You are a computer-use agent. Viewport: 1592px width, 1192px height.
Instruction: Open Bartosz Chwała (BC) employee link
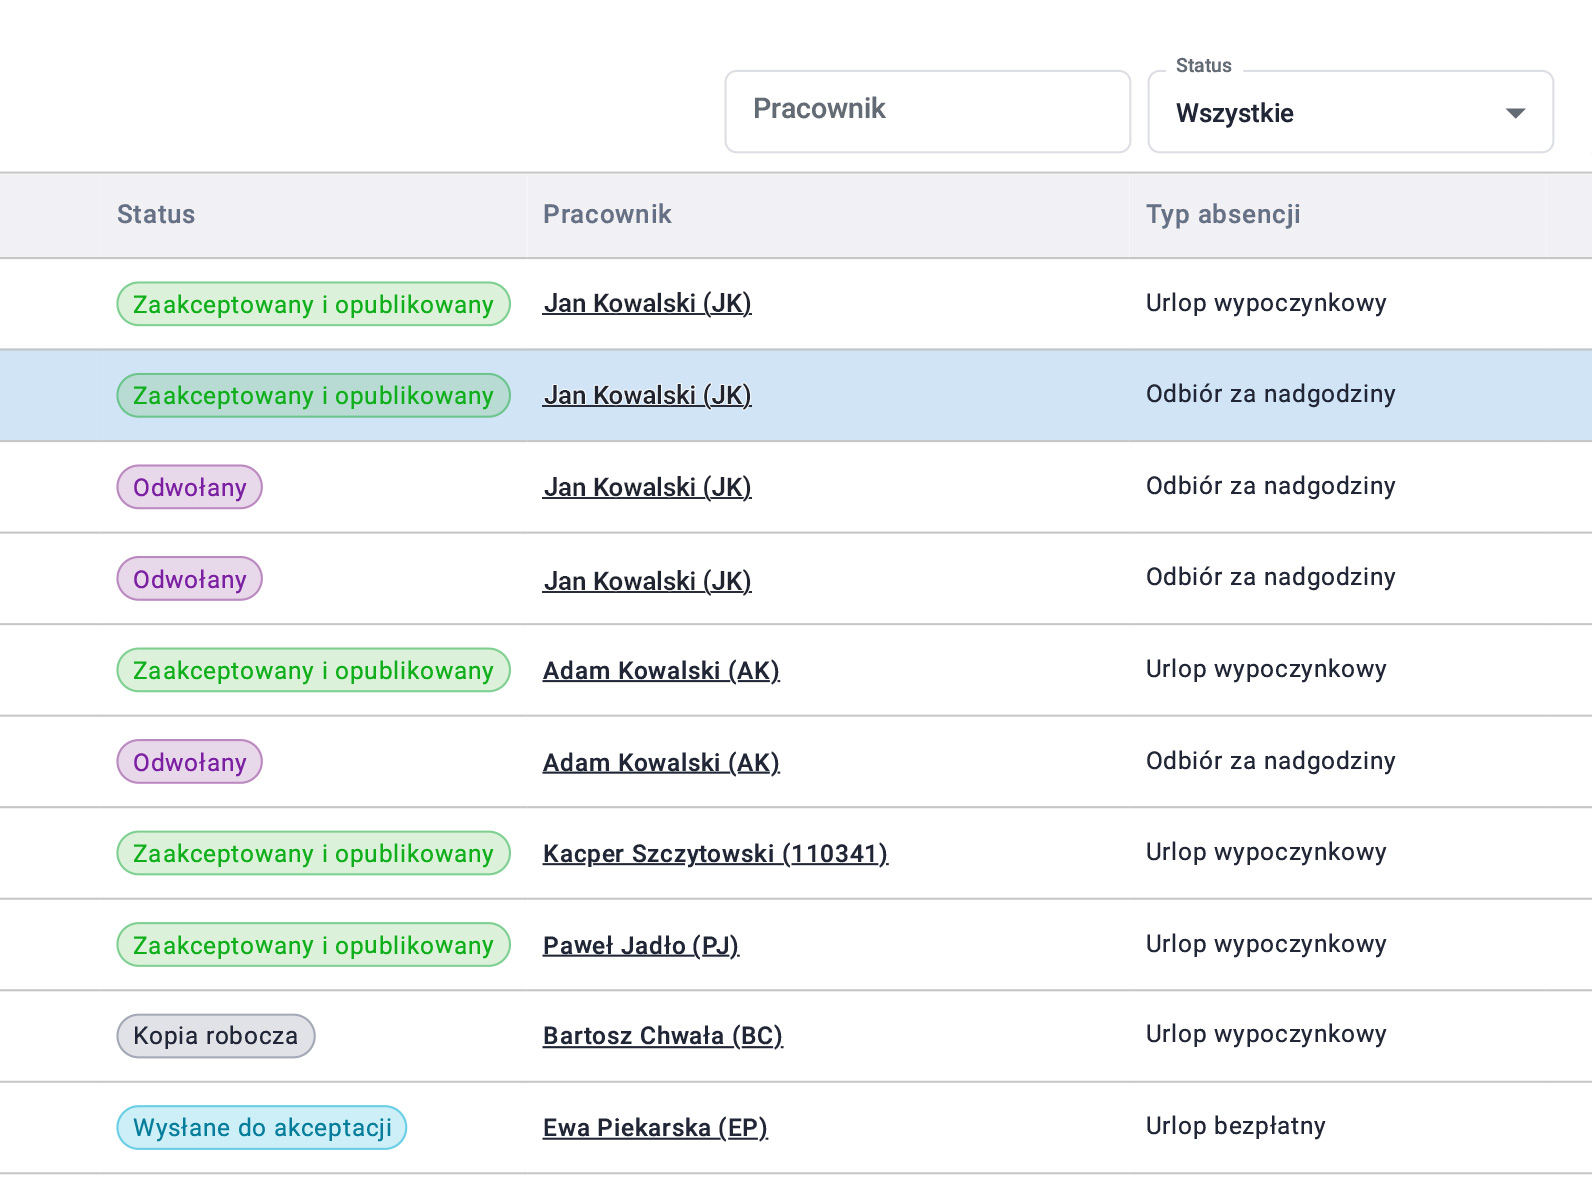(x=662, y=1035)
